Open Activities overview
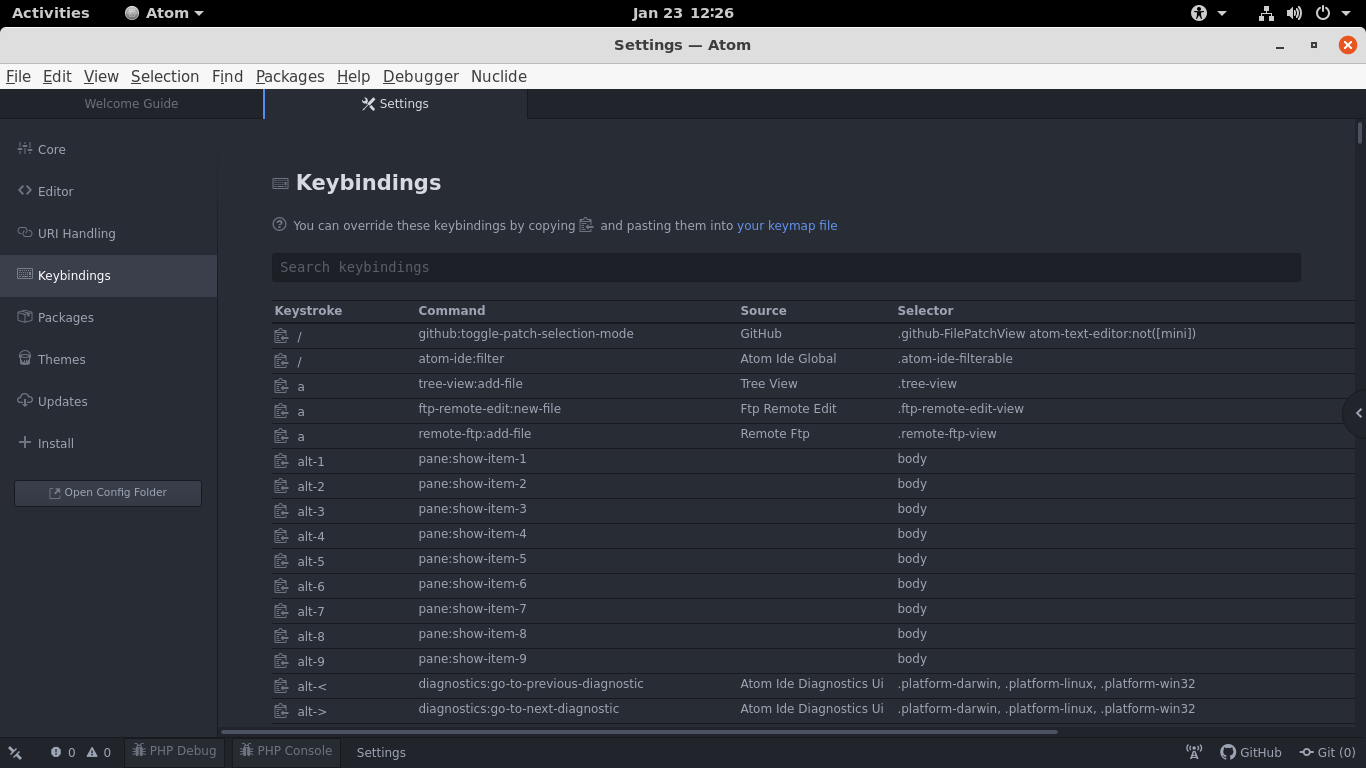Image resolution: width=1366 pixels, height=768 pixels. tap(50, 13)
